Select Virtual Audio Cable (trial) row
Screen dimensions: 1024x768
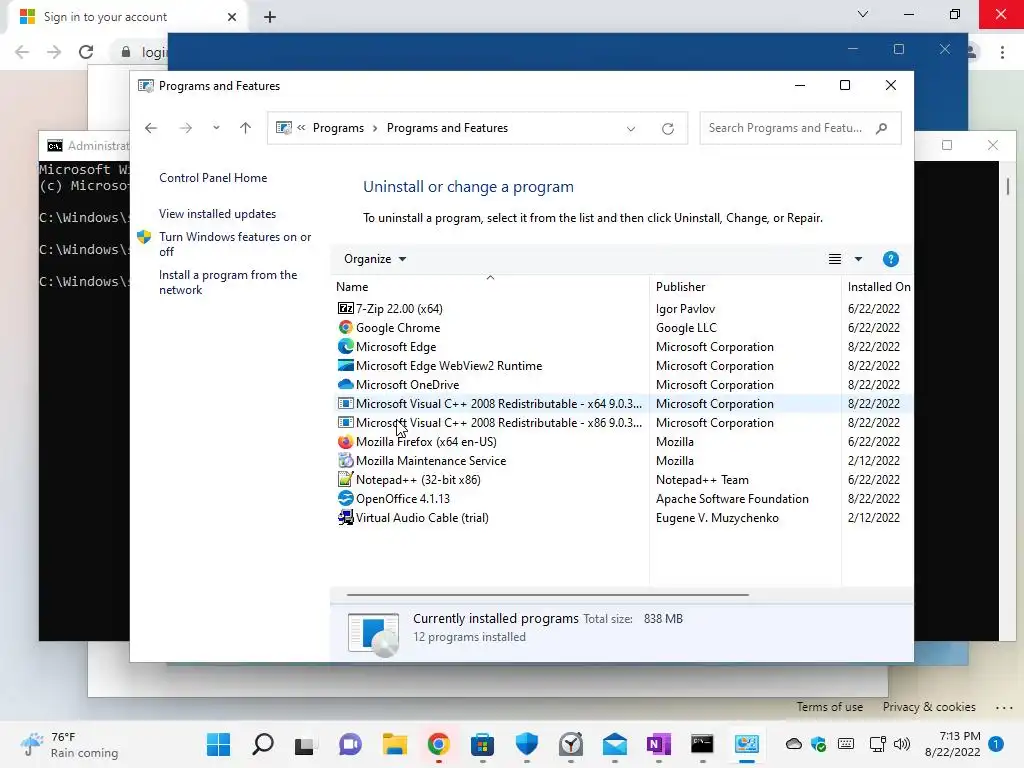(x=624, y=517)
